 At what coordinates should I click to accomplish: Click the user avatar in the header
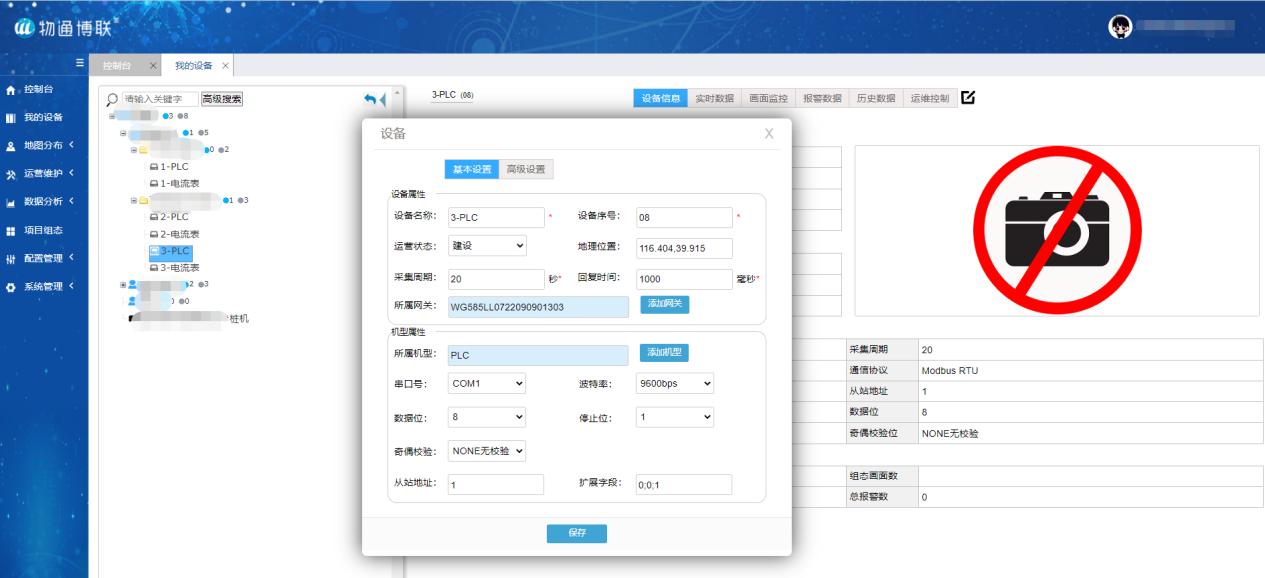point(1119,27)
